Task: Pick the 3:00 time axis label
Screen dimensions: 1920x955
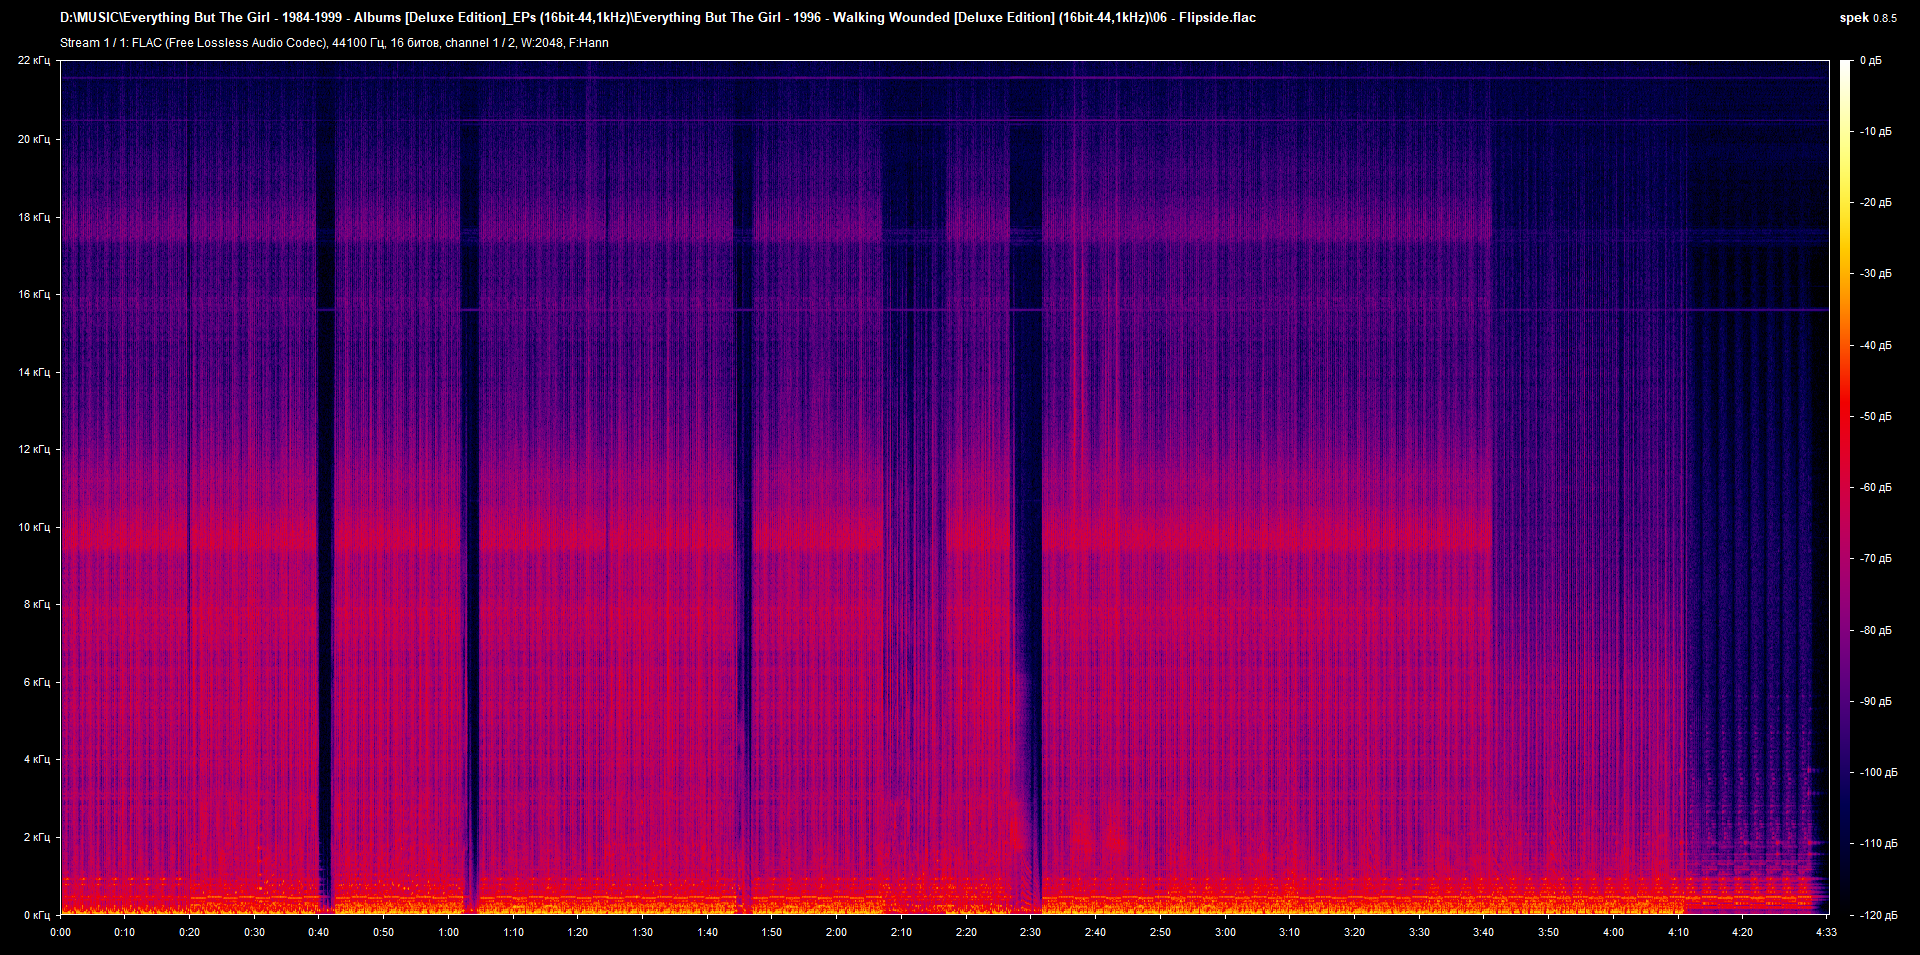Action: (1225, 932)
